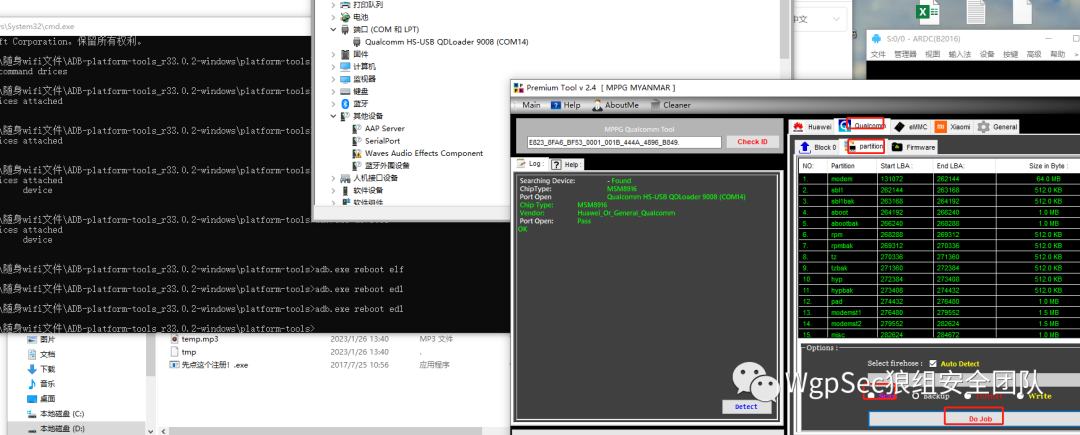Open 本地磁盘 (C:) drive
Viewport: 1080px width, 435px height.
point(61,414)
